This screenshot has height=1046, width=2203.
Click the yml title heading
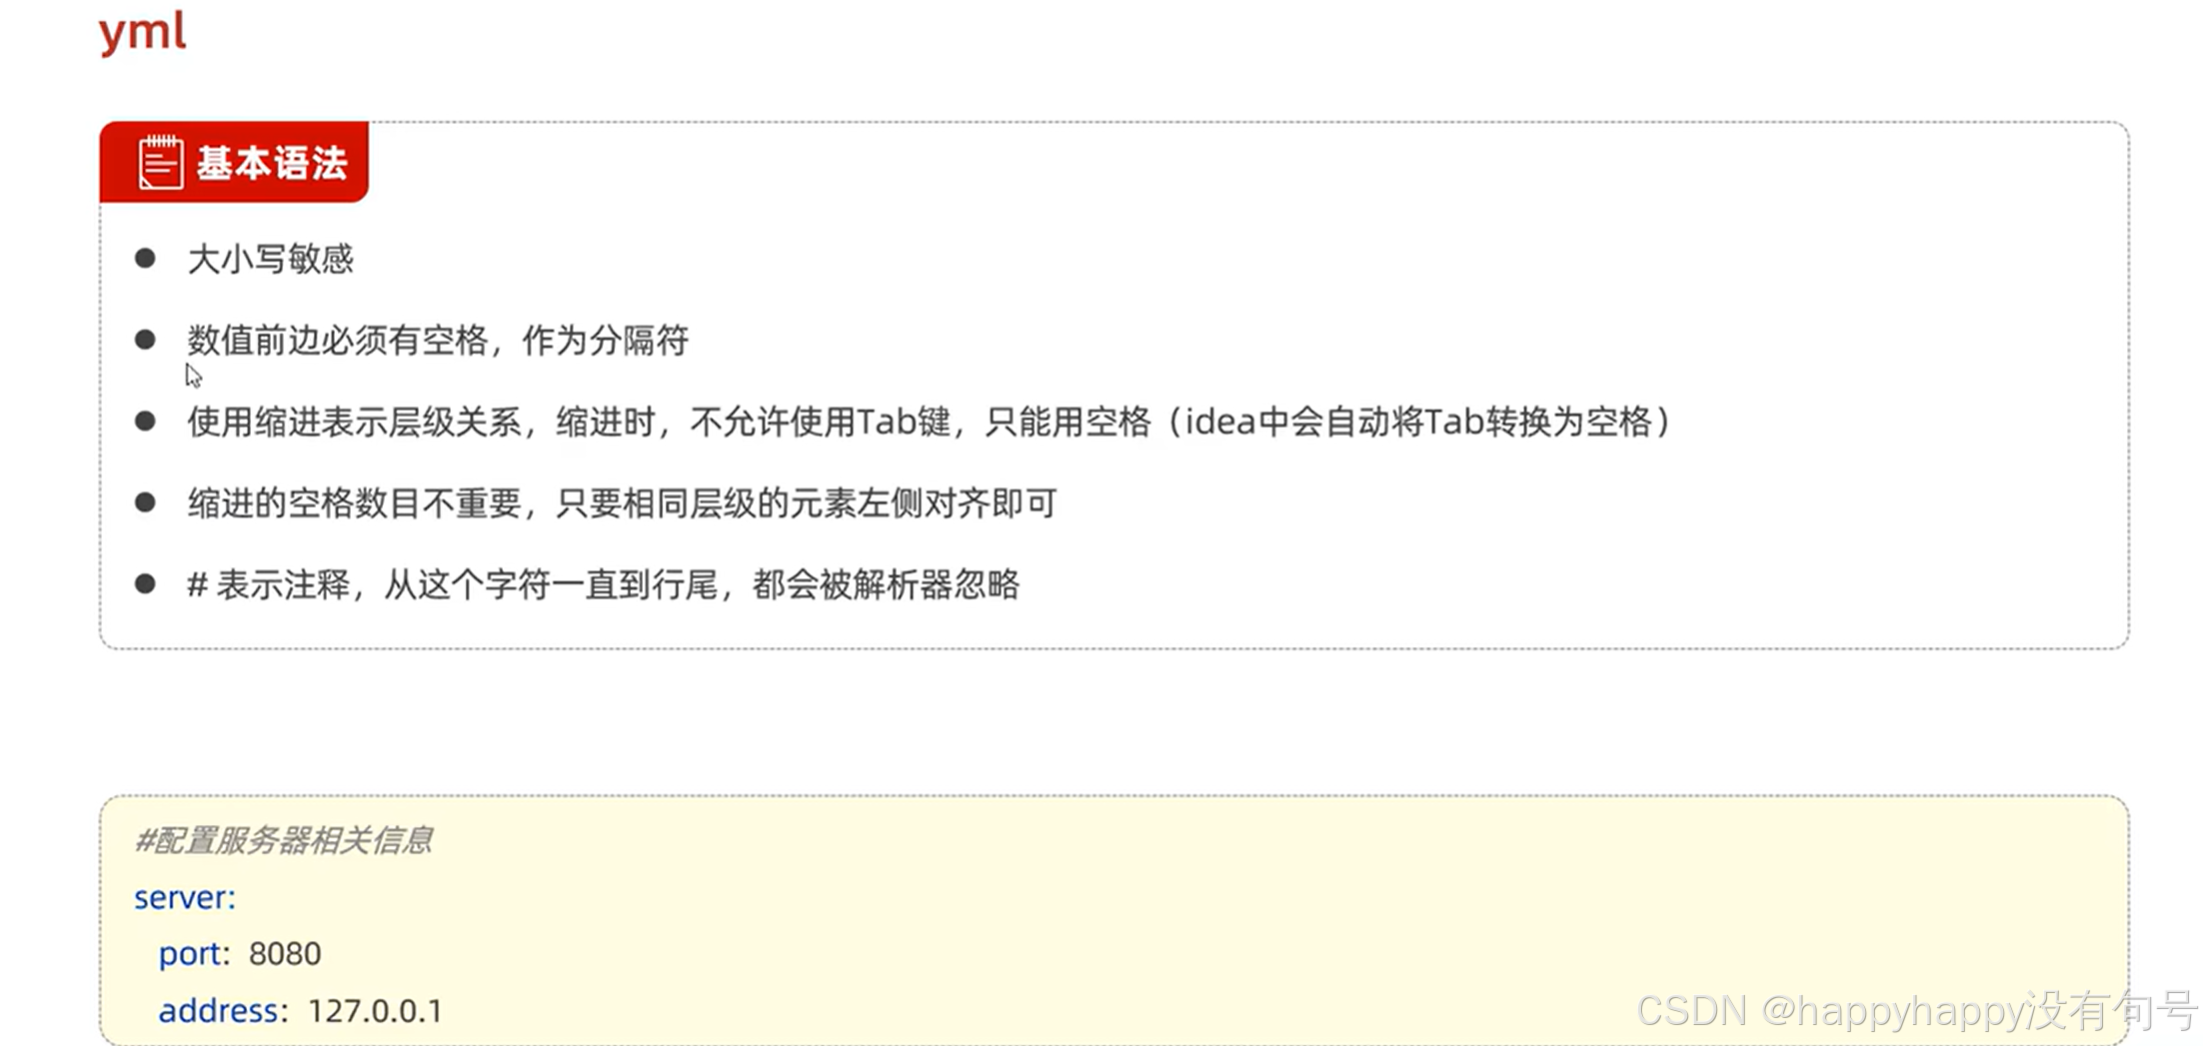[142, 31]
